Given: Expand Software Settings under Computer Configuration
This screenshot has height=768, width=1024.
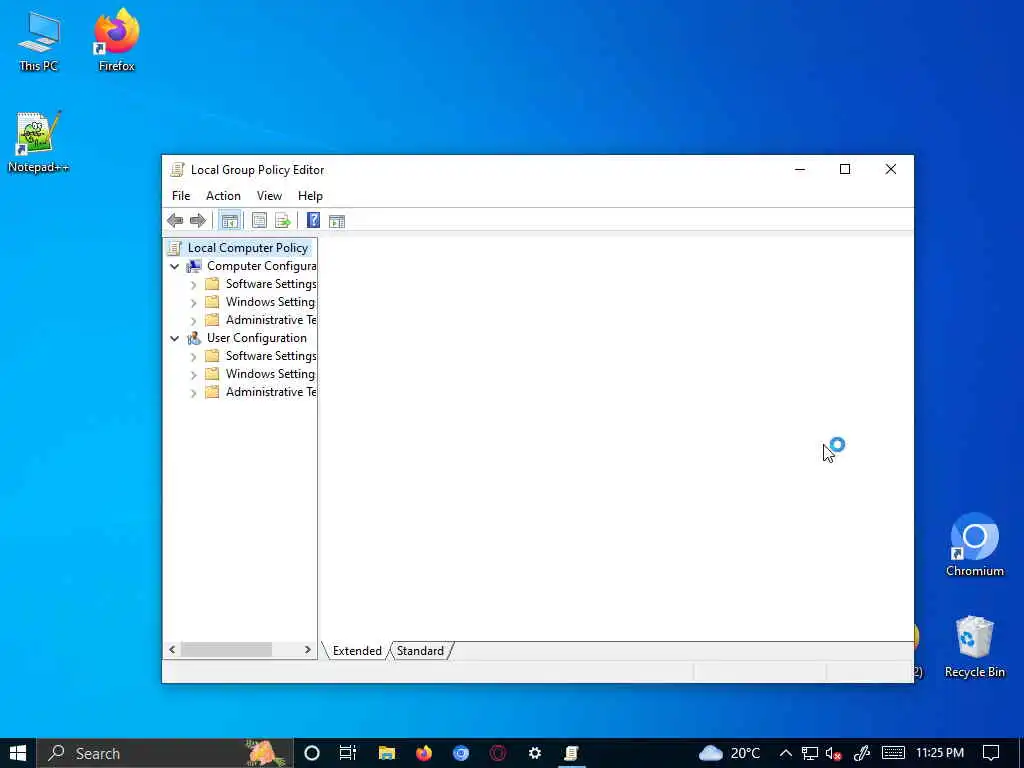Looking at the screenshot, I should pyautogui.click(x=193, y=285).
